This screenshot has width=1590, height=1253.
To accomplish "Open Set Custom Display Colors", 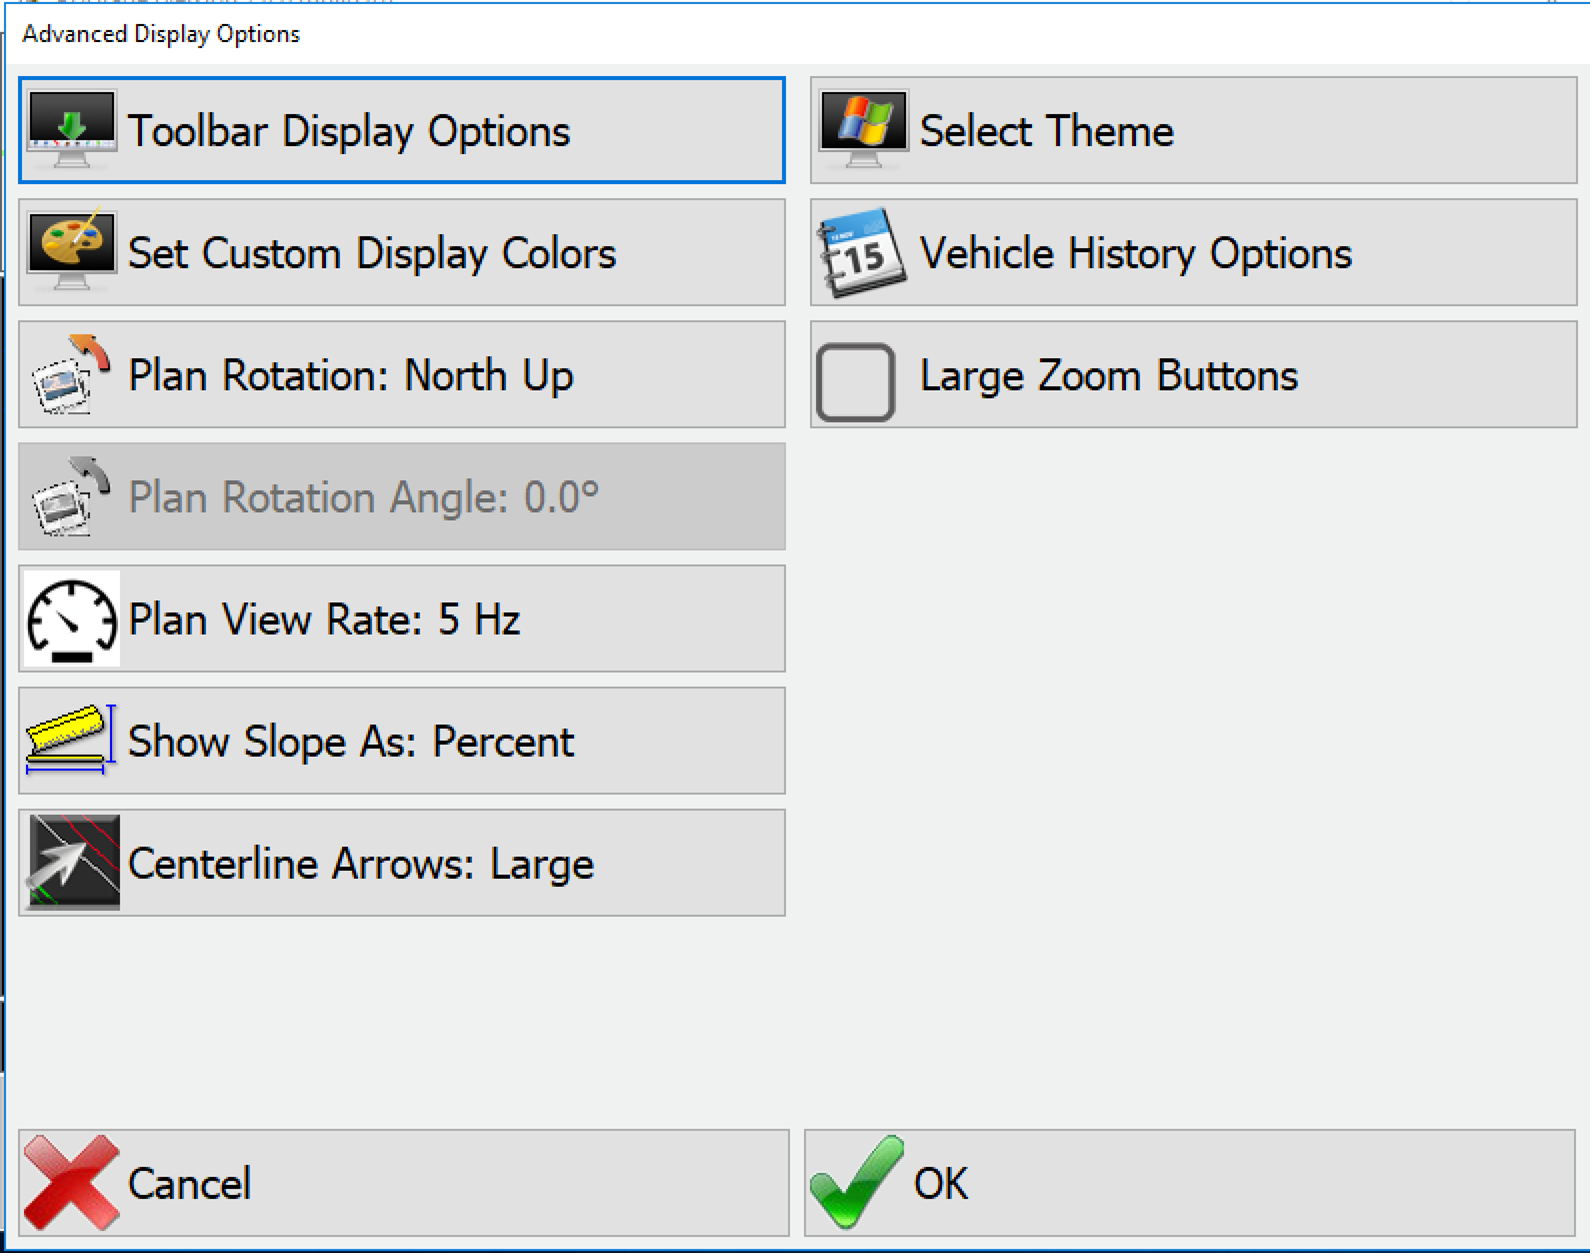I will point(400,252).
